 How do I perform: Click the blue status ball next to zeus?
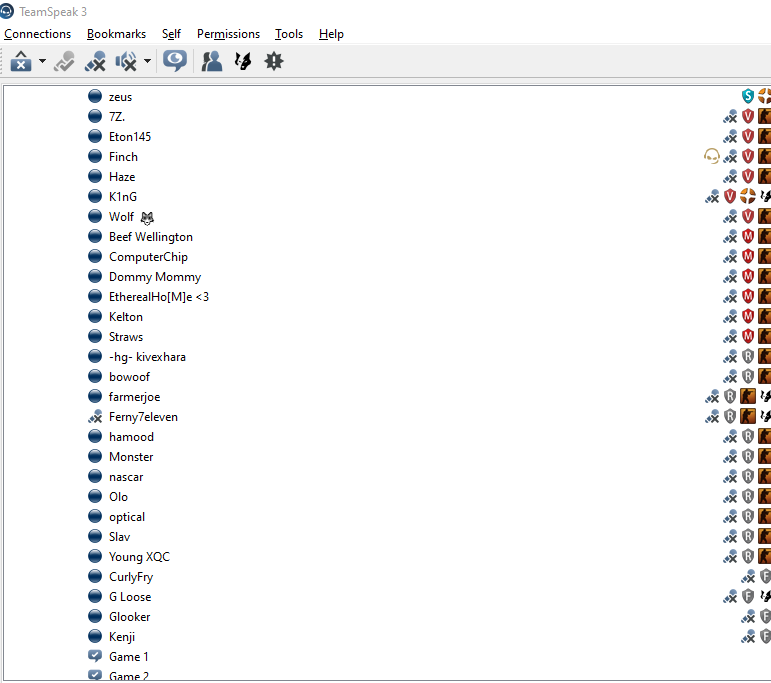click(x=95, y=96)
